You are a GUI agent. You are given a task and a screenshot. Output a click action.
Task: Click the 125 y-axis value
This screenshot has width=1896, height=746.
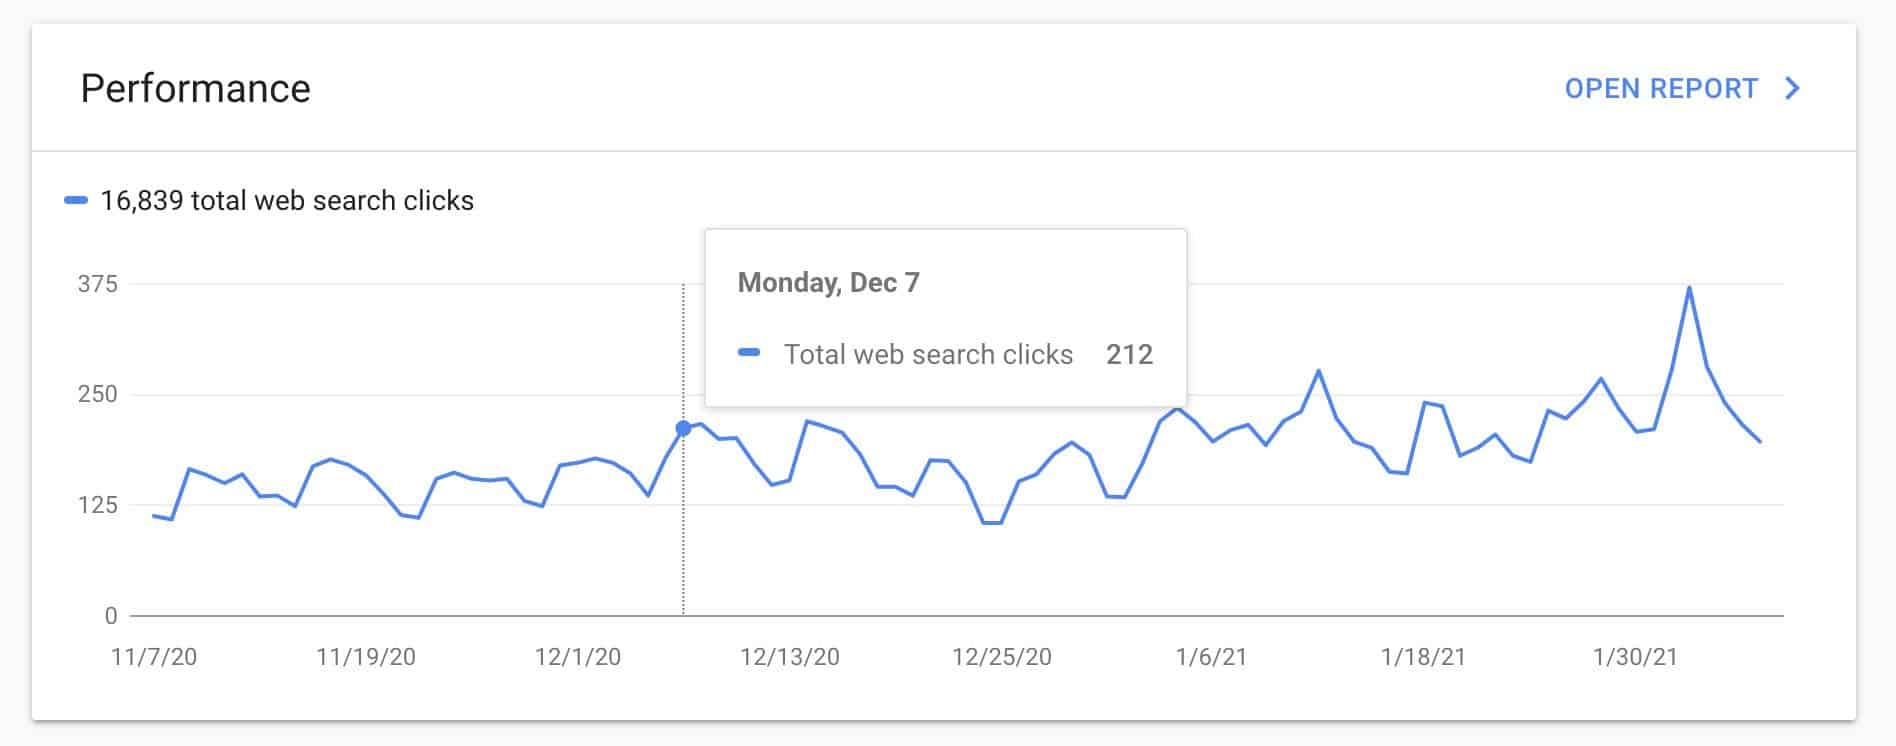[x=98, y=505]
